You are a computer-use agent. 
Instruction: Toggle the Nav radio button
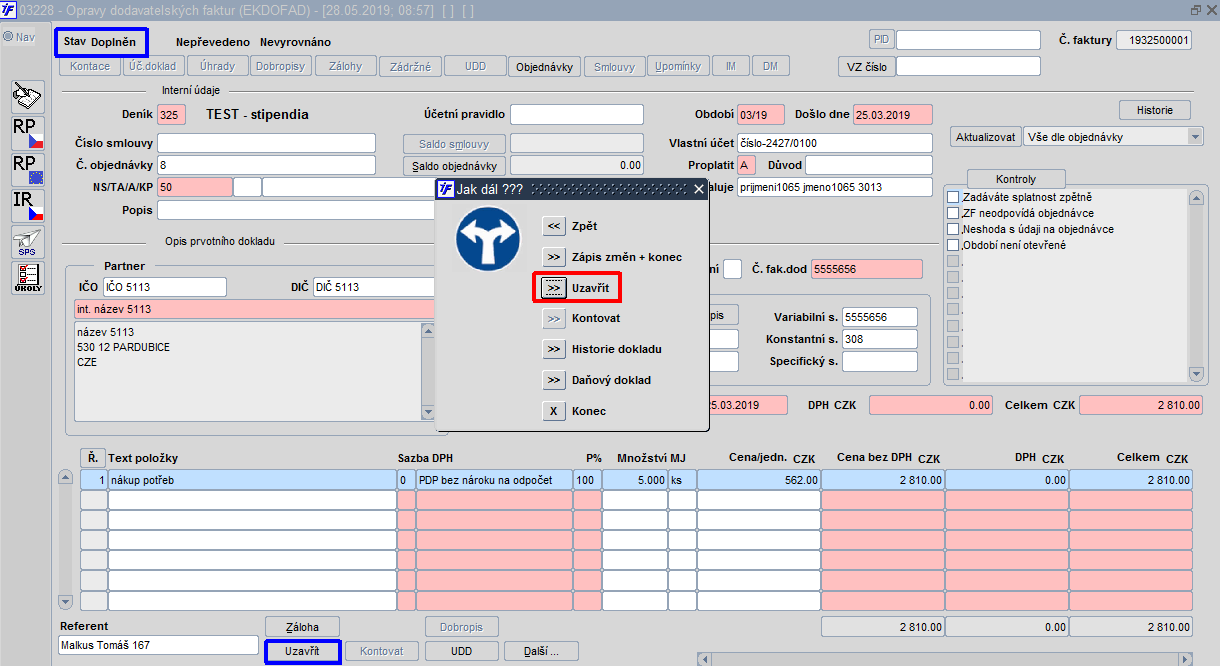[x=8, y=37]
